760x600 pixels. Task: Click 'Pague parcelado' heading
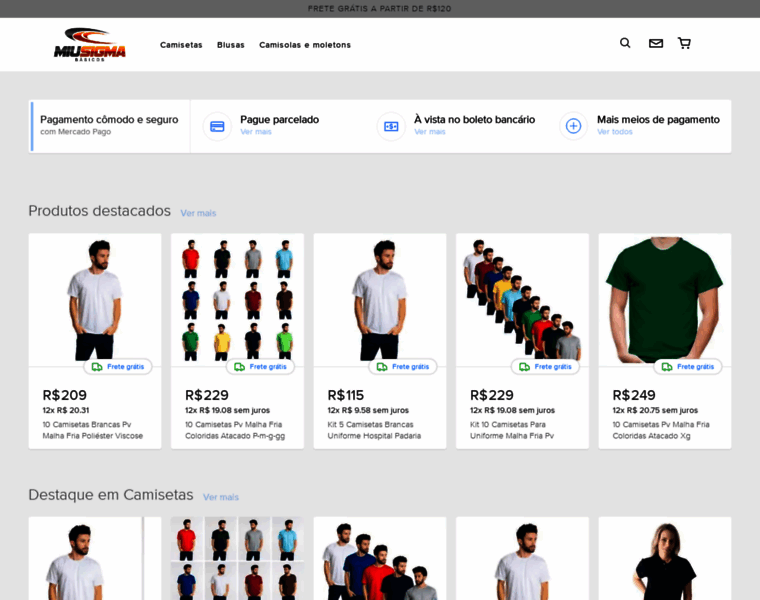click(280, 120)
